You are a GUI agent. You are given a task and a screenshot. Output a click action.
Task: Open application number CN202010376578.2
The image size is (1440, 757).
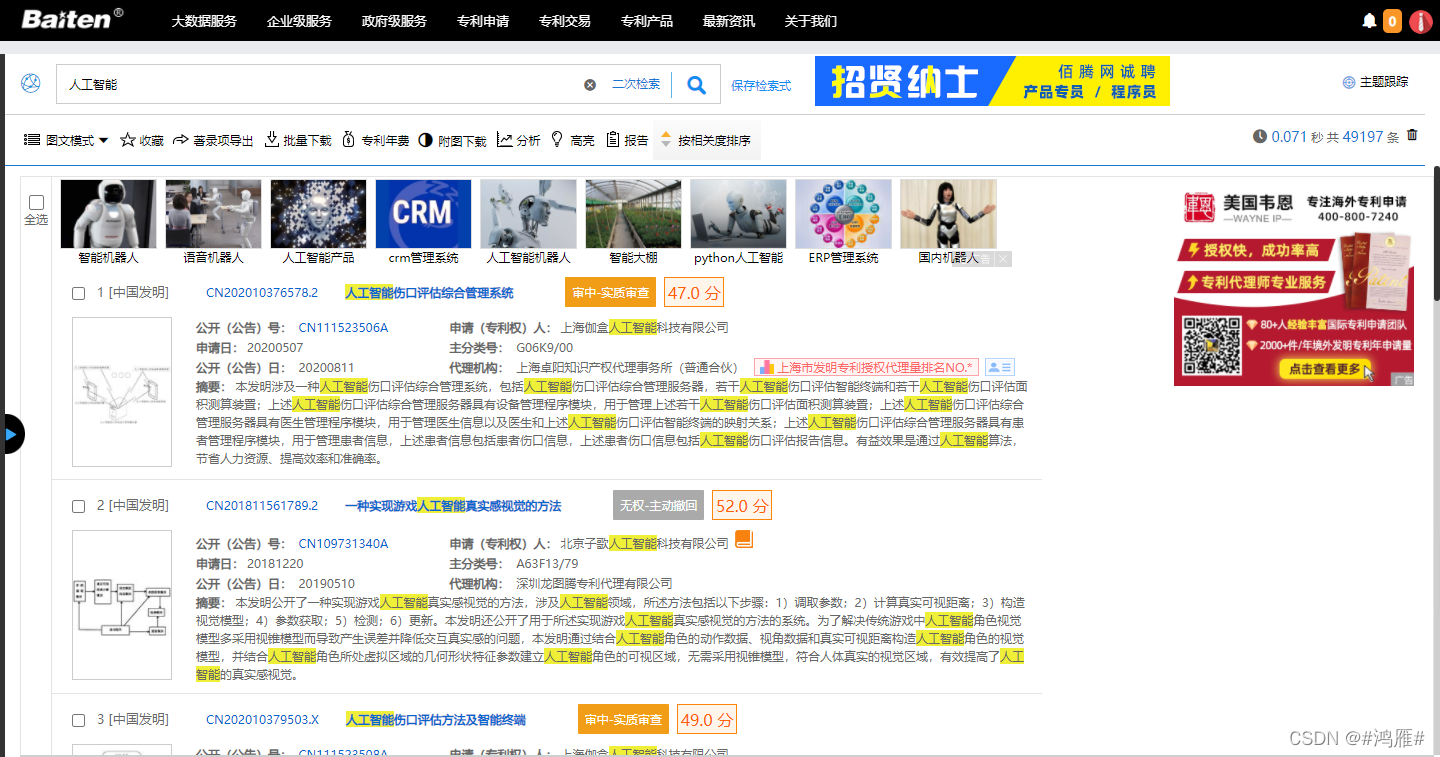pyautogui.click(x=262, y=293)
